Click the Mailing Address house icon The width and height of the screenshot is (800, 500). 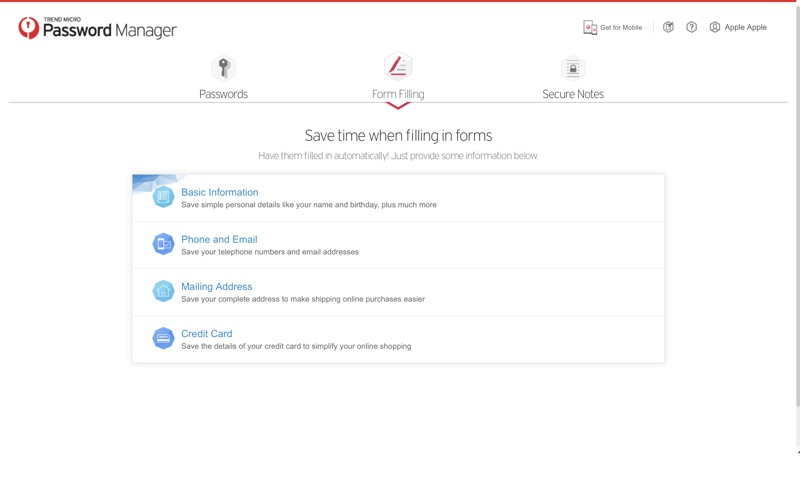pos(163,291)
